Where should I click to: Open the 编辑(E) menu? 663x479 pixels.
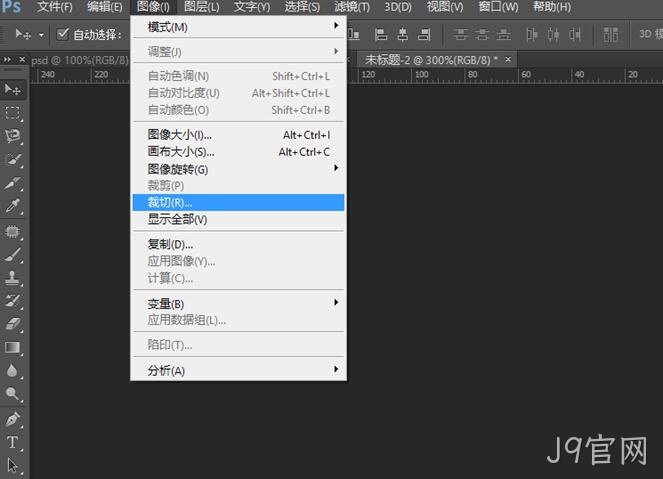tap(104, 7)
